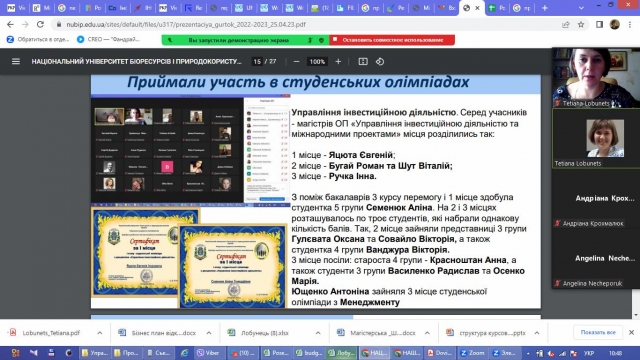Reload the current browser page
The height and width of the screenshot is (360, 640).
pyautogui.click(x=40, y=24)
